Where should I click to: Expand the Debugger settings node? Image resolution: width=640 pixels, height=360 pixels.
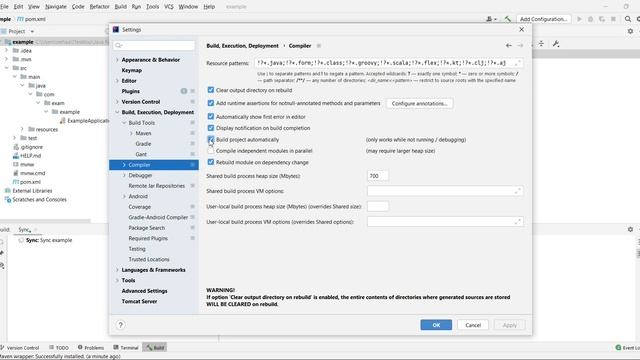pyautogui.click(x=124, y=176)
